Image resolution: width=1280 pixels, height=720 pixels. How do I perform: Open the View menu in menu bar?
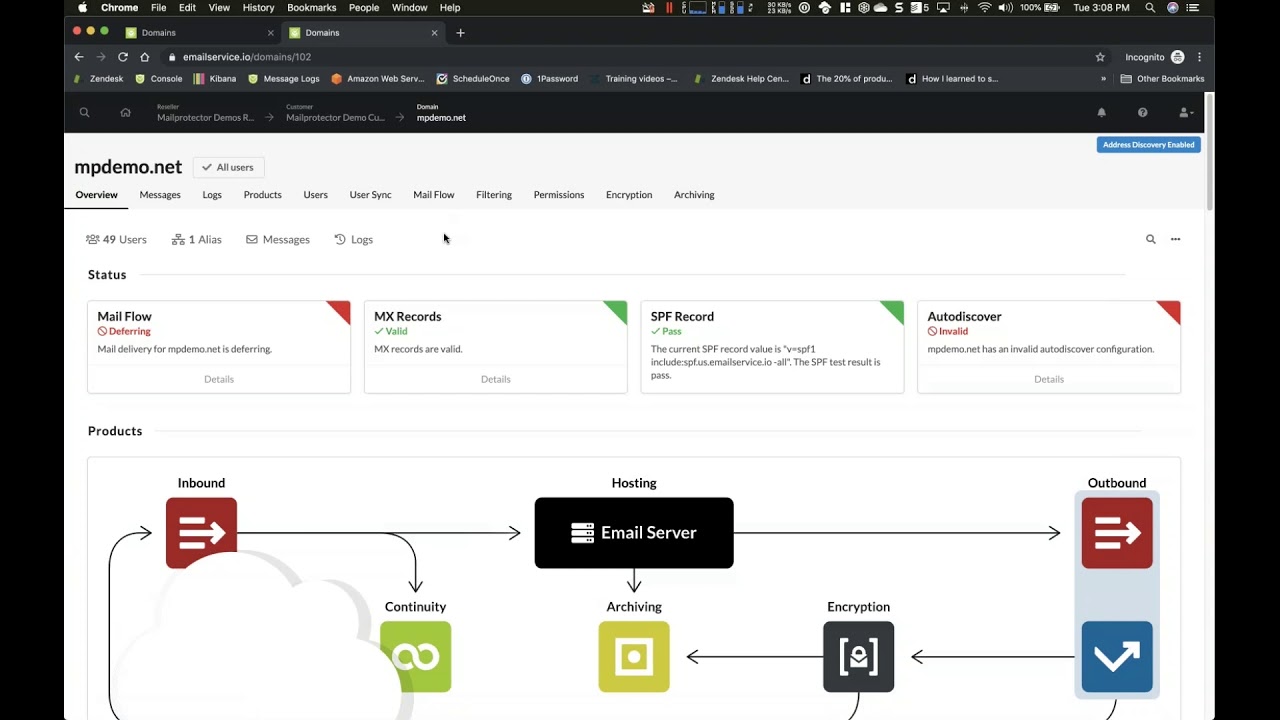pyautogui.click(x=219, y=8)
